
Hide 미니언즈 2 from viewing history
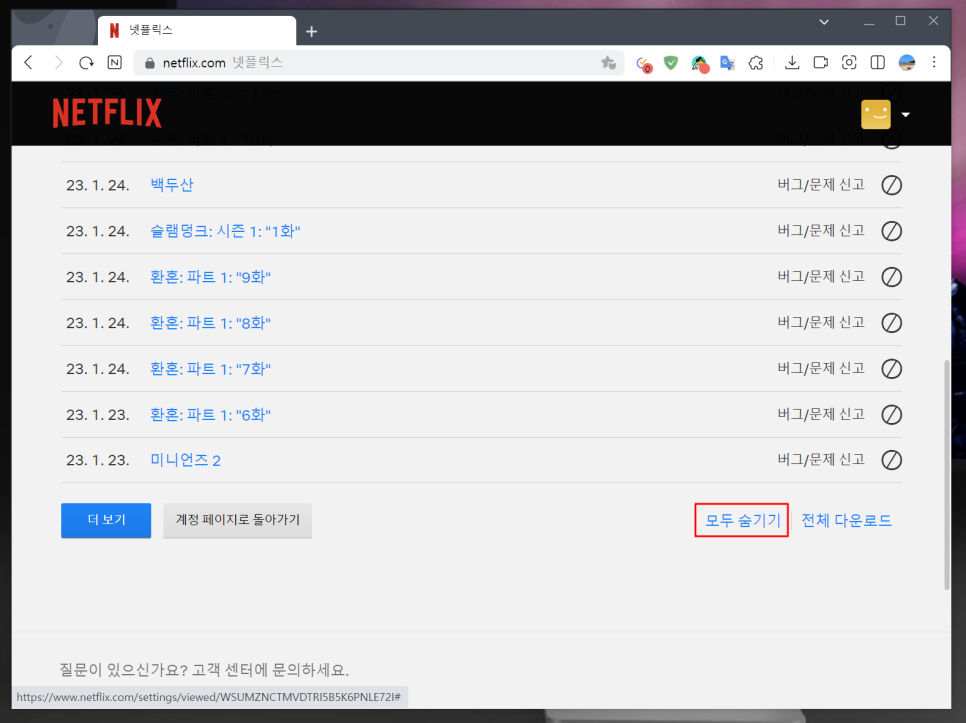[x=891, y=460]
